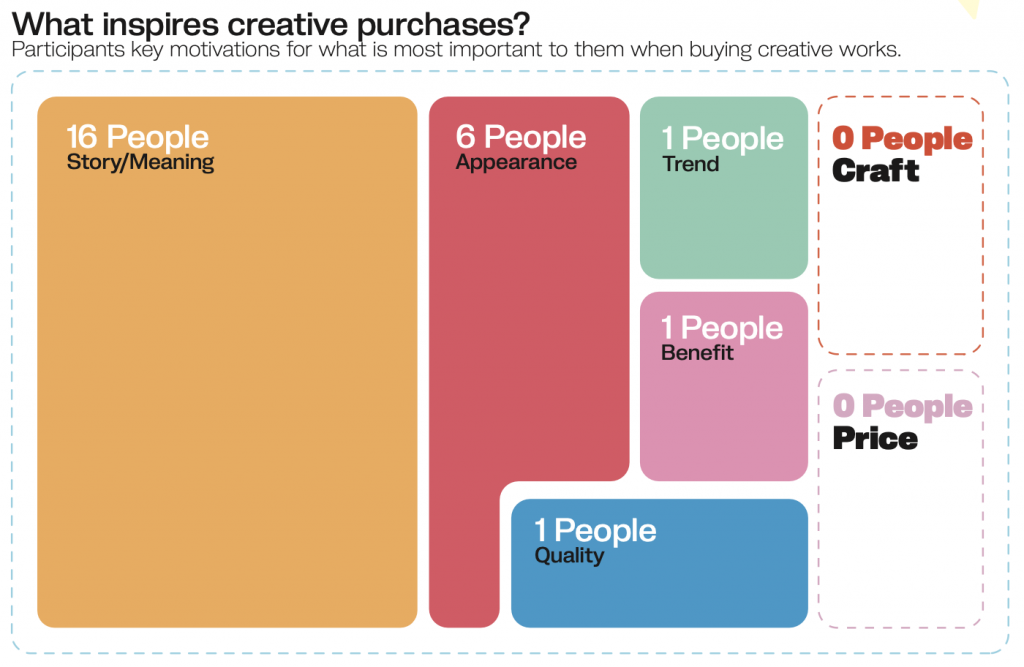Select the green Trend tile
Viewport: 1024px width, 667px height.
724,187
